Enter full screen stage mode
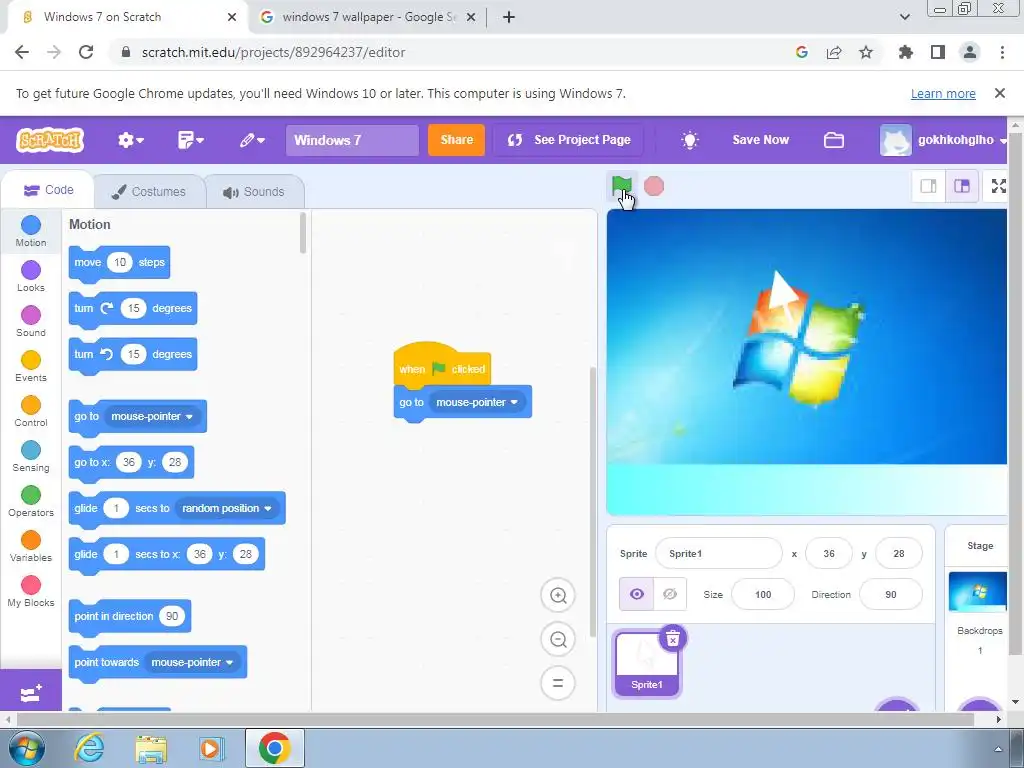The height and width of the screenshot is (768, 1024). 998,186
